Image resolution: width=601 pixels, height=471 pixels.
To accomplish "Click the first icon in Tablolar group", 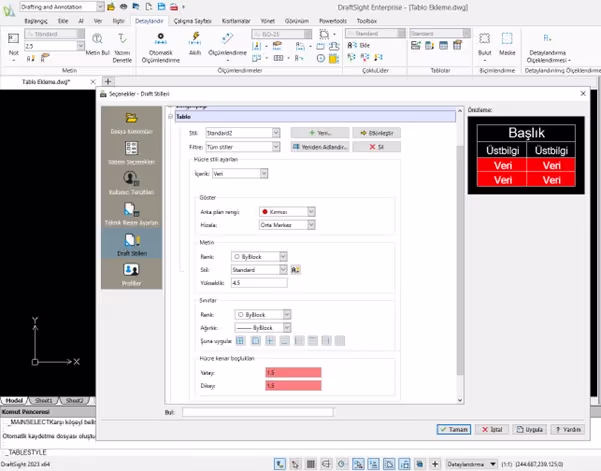I will [x=415, y=46].
